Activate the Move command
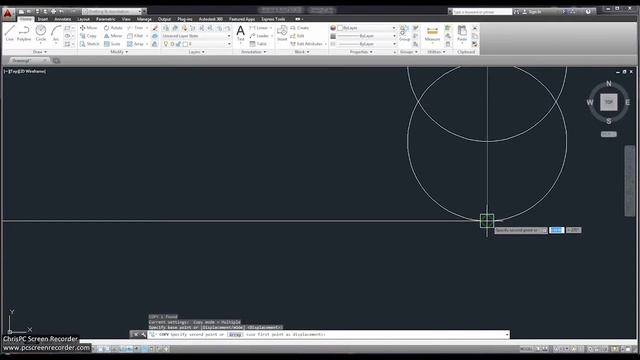 [89, 28]
